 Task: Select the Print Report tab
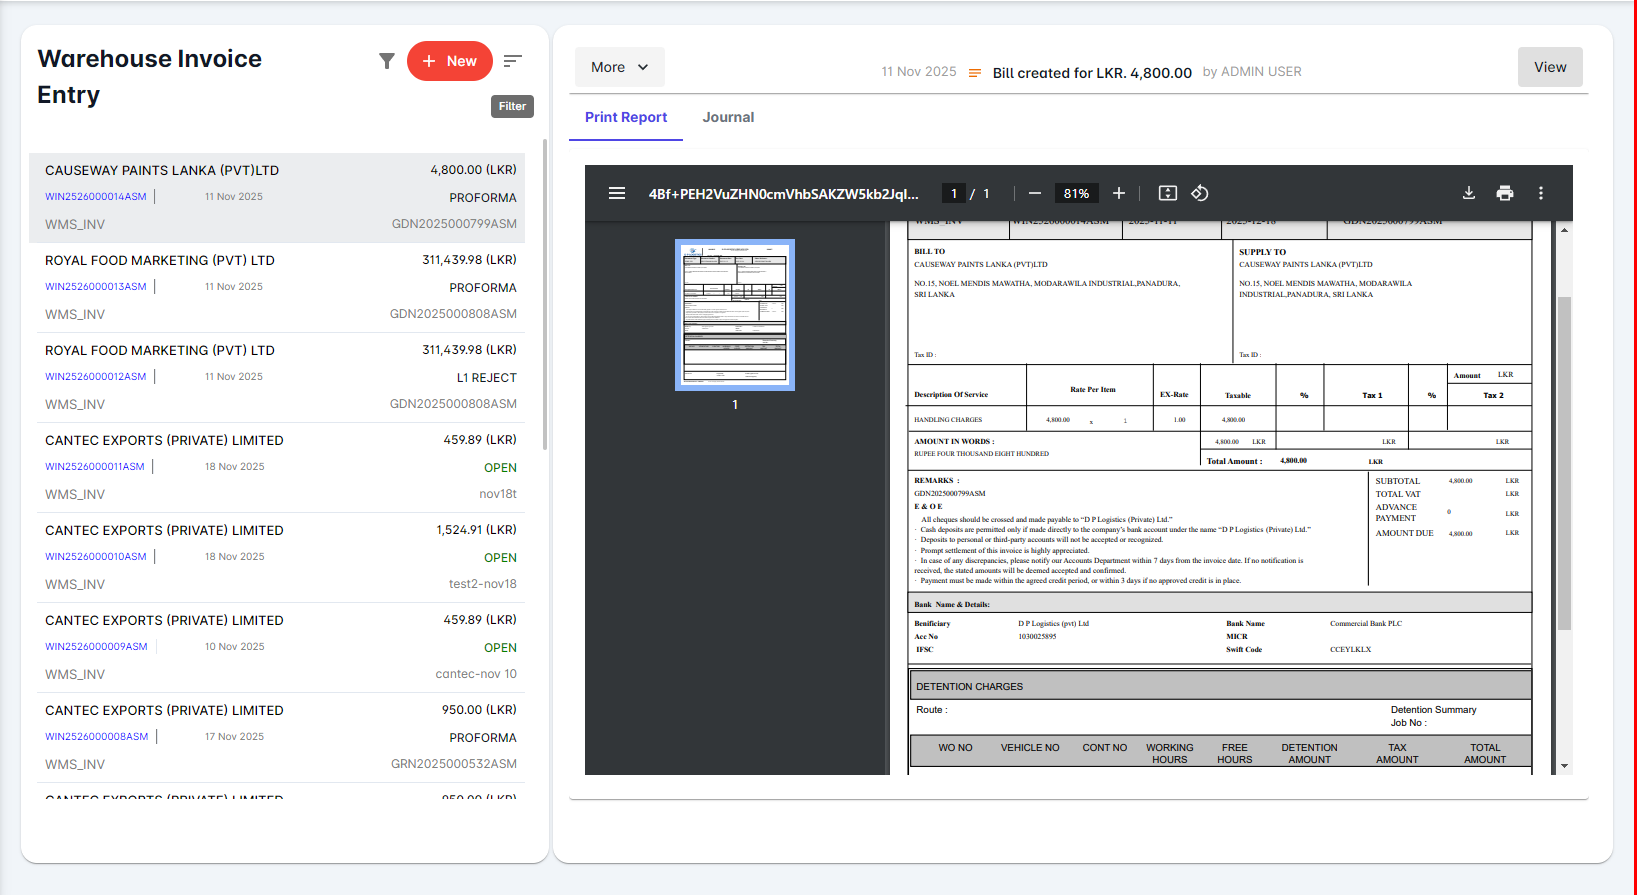626,117
